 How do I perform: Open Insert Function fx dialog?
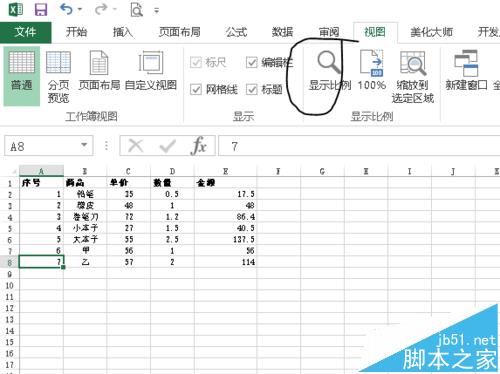point(199,146)
